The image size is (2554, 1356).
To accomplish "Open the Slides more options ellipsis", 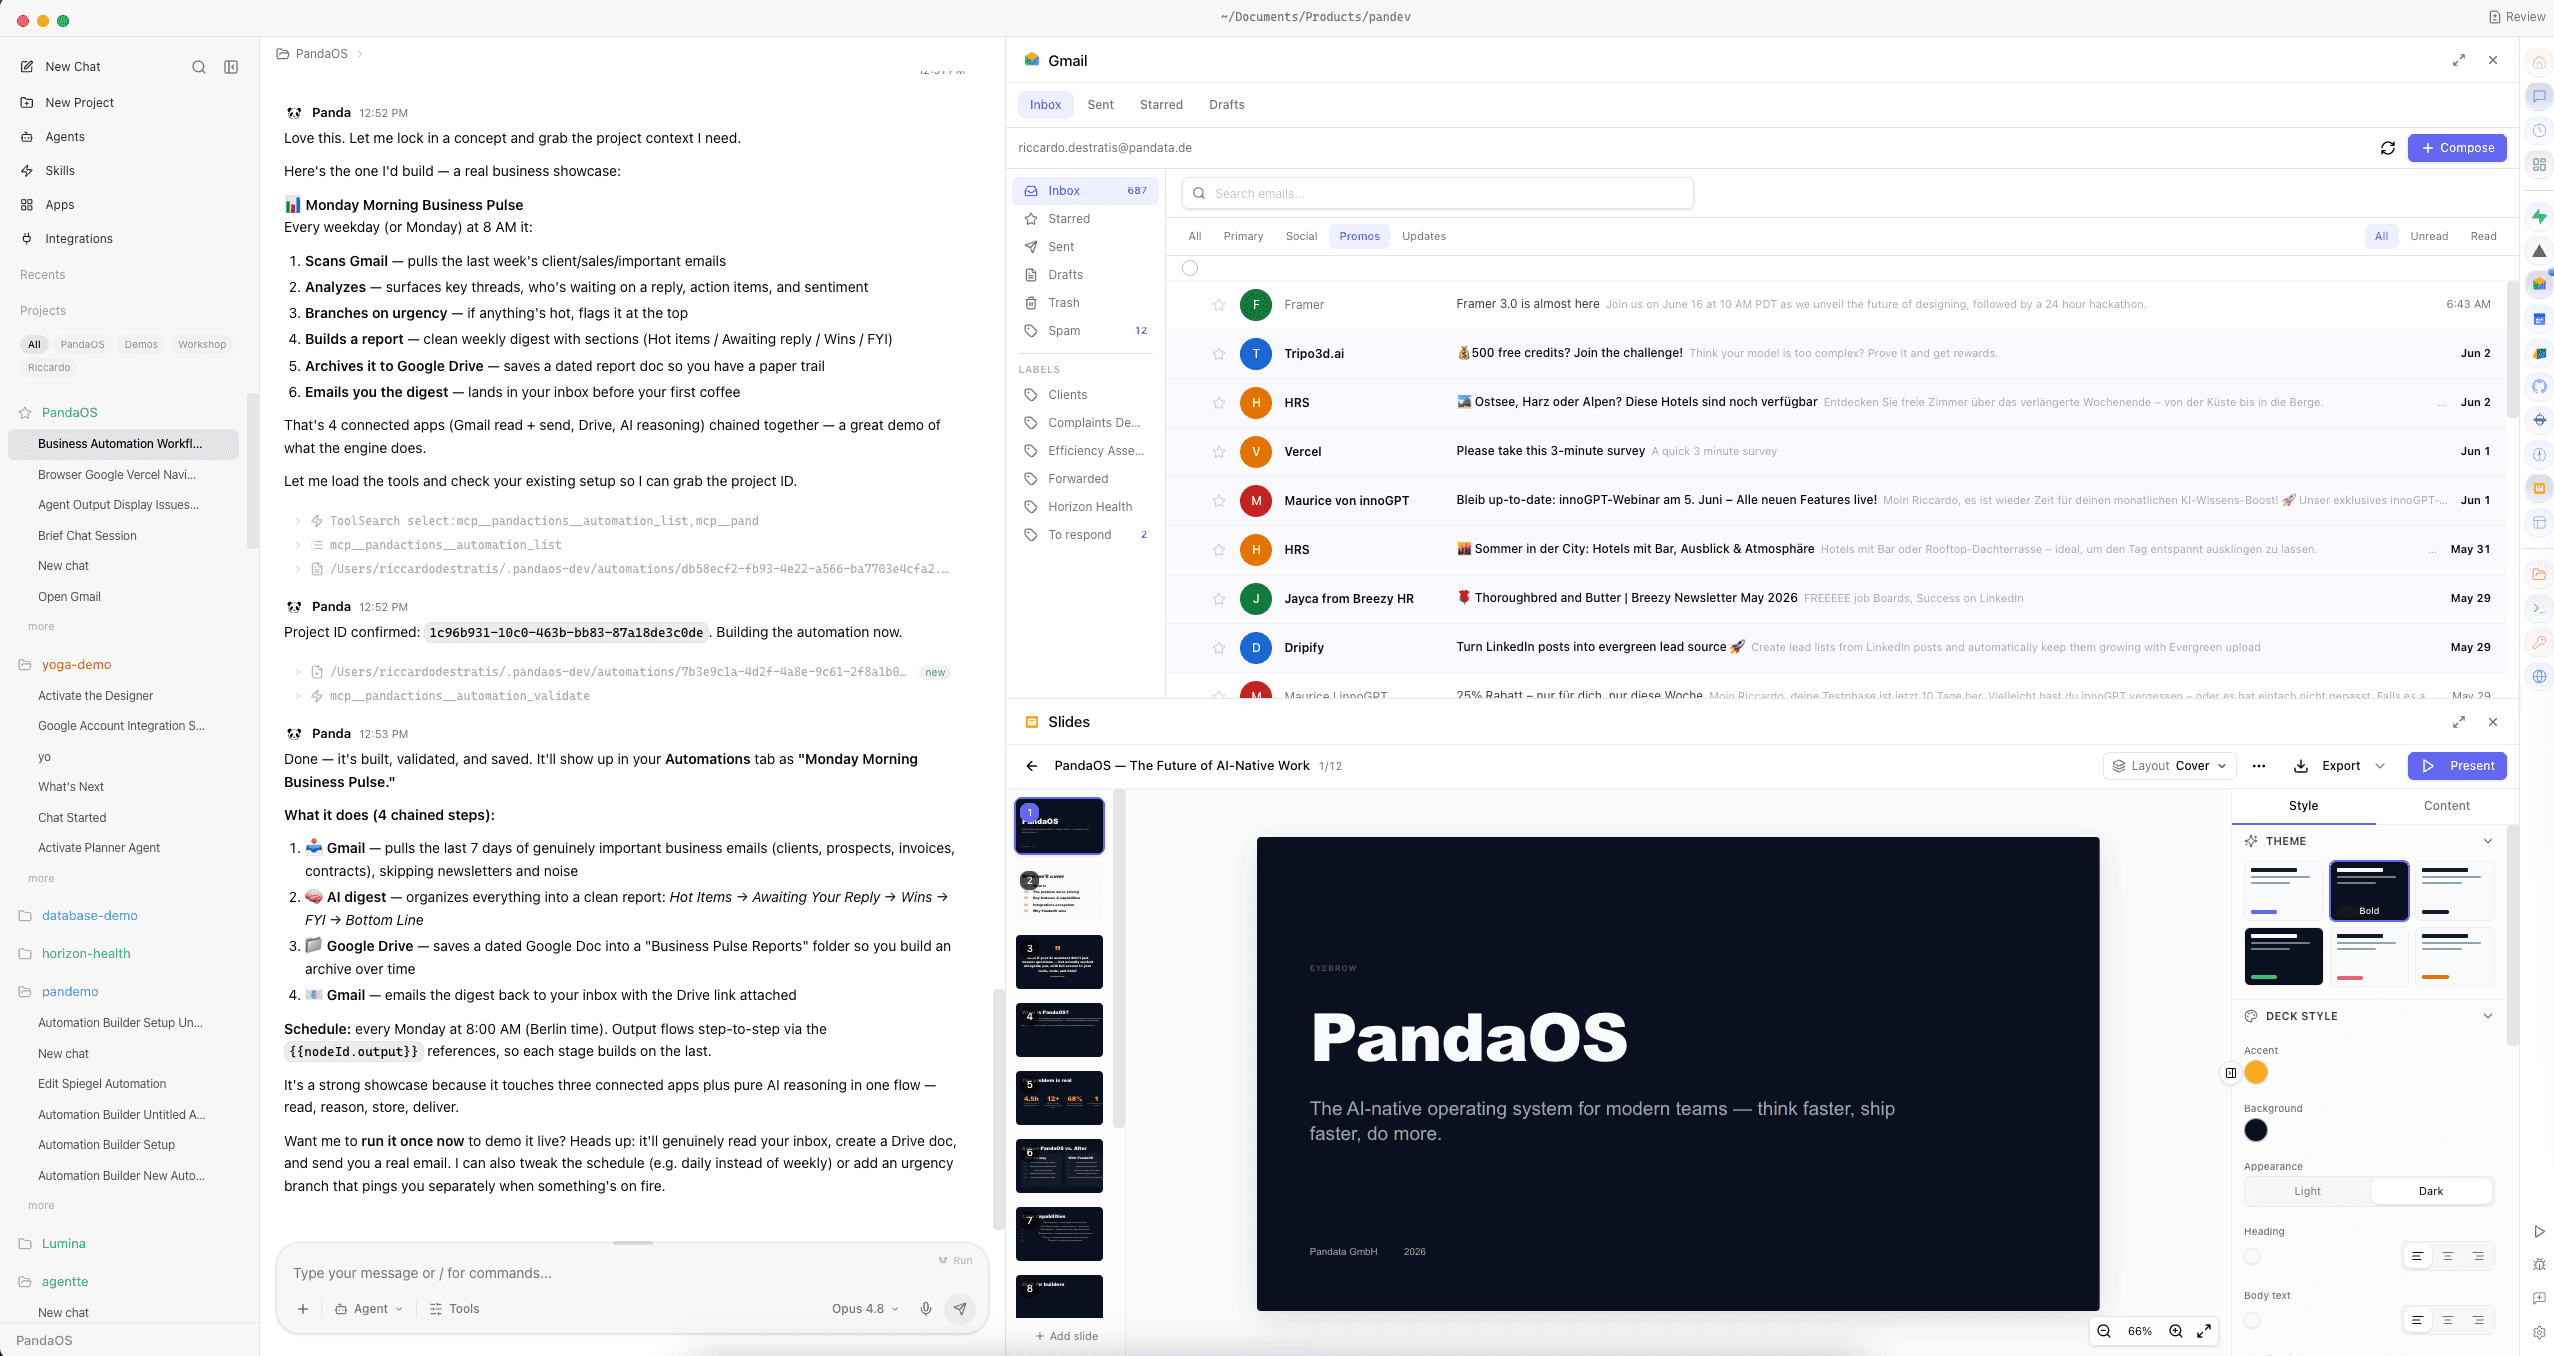I will [2259, 766].
